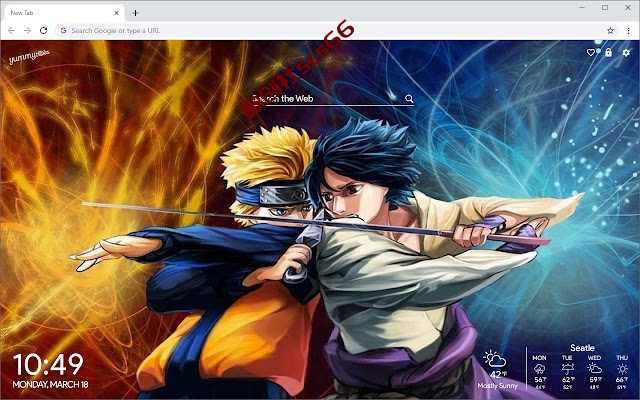
Task: Click the padlock icon
Action: tap(608, 52)
